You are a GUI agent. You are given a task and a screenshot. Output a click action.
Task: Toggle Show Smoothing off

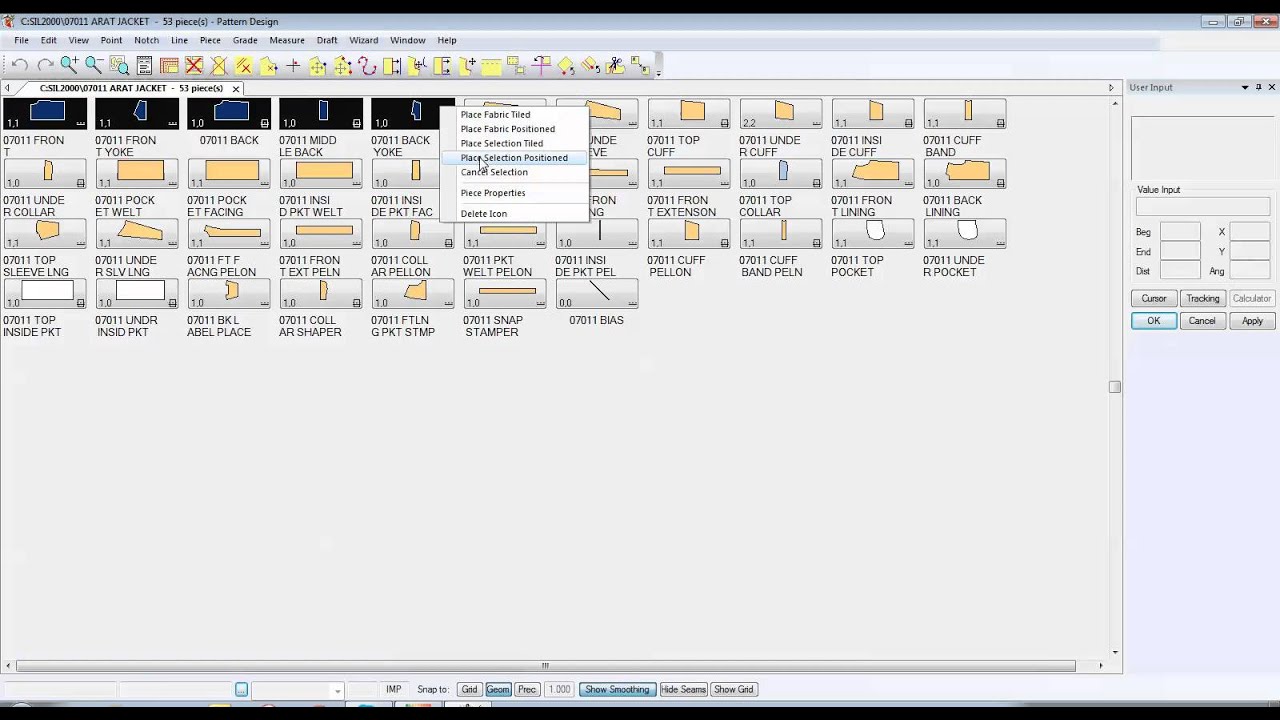(x=617, y=689)
